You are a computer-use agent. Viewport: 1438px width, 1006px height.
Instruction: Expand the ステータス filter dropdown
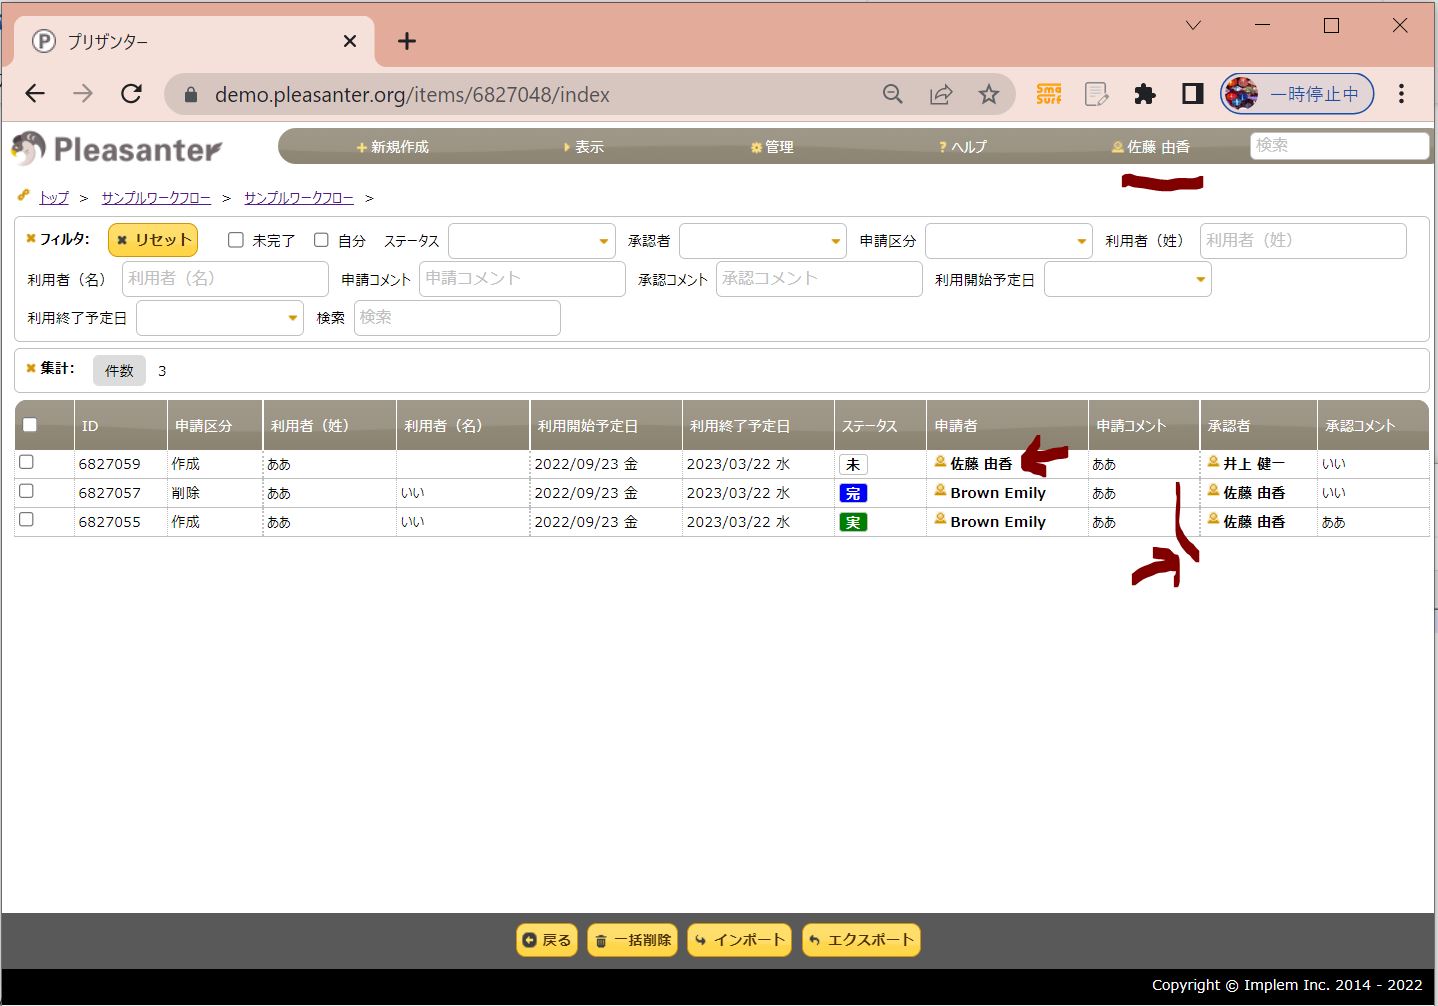click(531, 241)
